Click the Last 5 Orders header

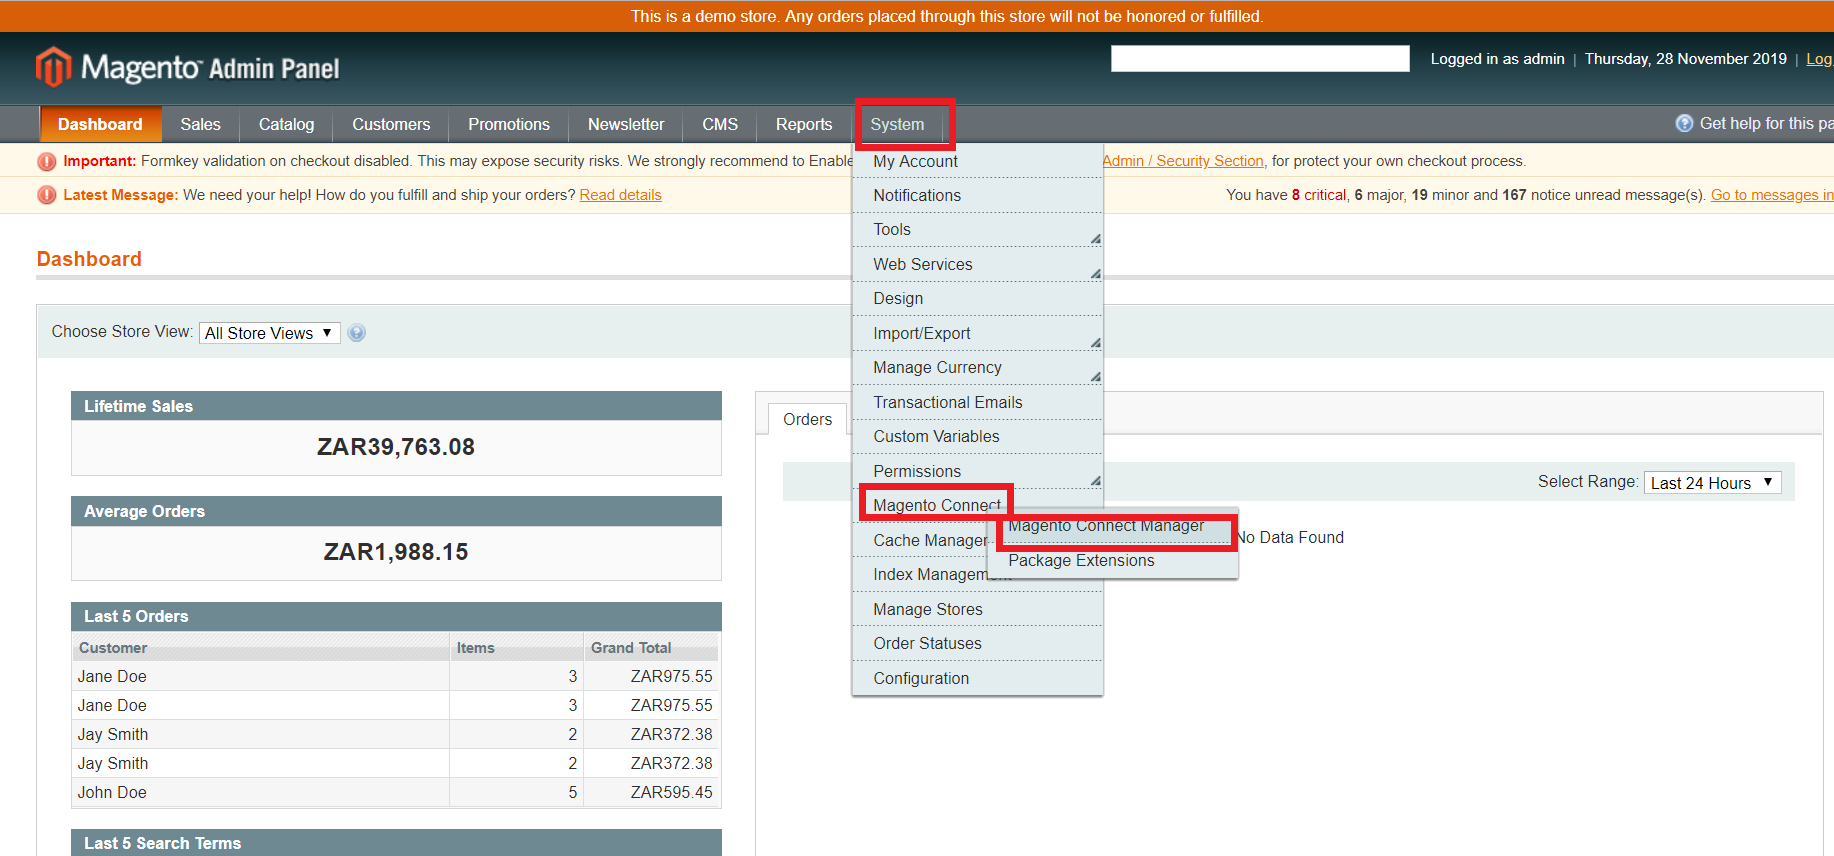pyautogui.click(x=396, y=616)
